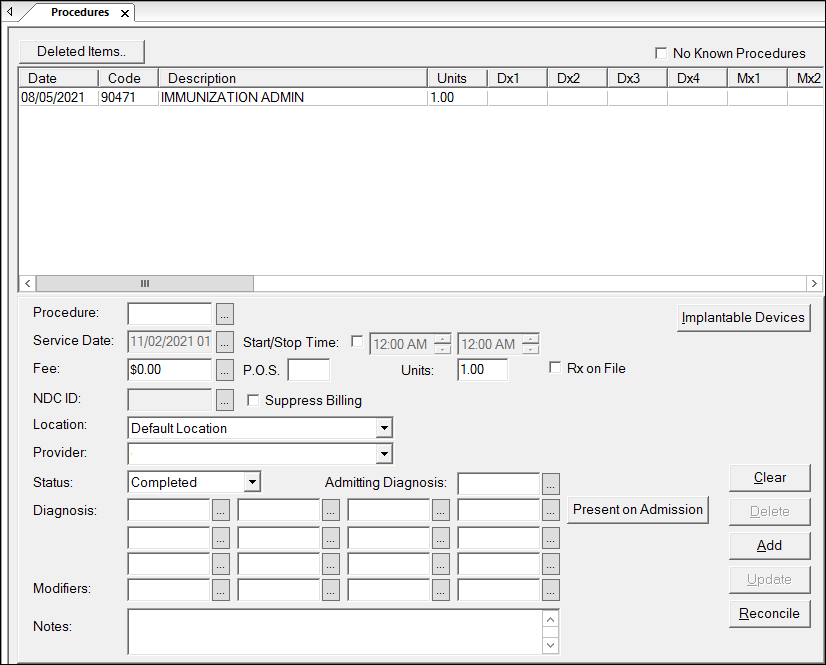Click the Clear button
Viewport: 826px width, 665px height.
tap(770, 477)
